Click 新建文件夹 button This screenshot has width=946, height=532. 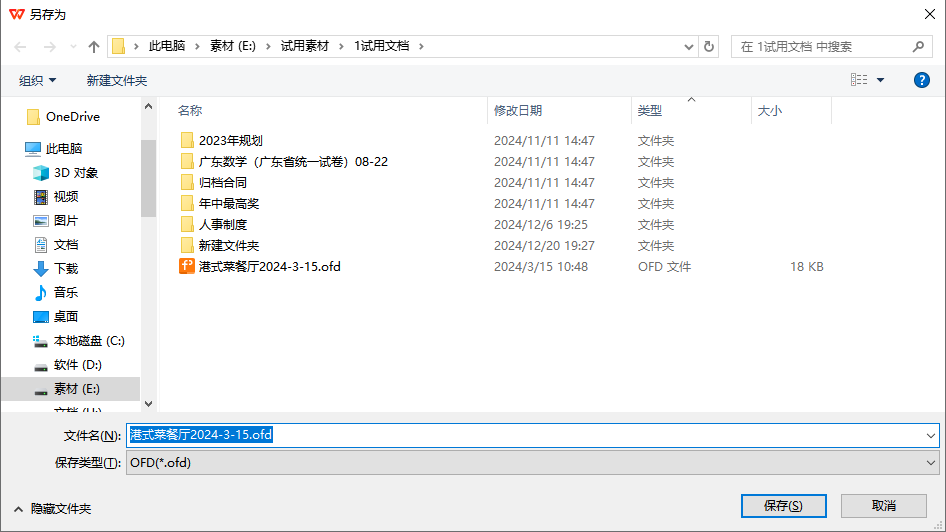point(116,80)
